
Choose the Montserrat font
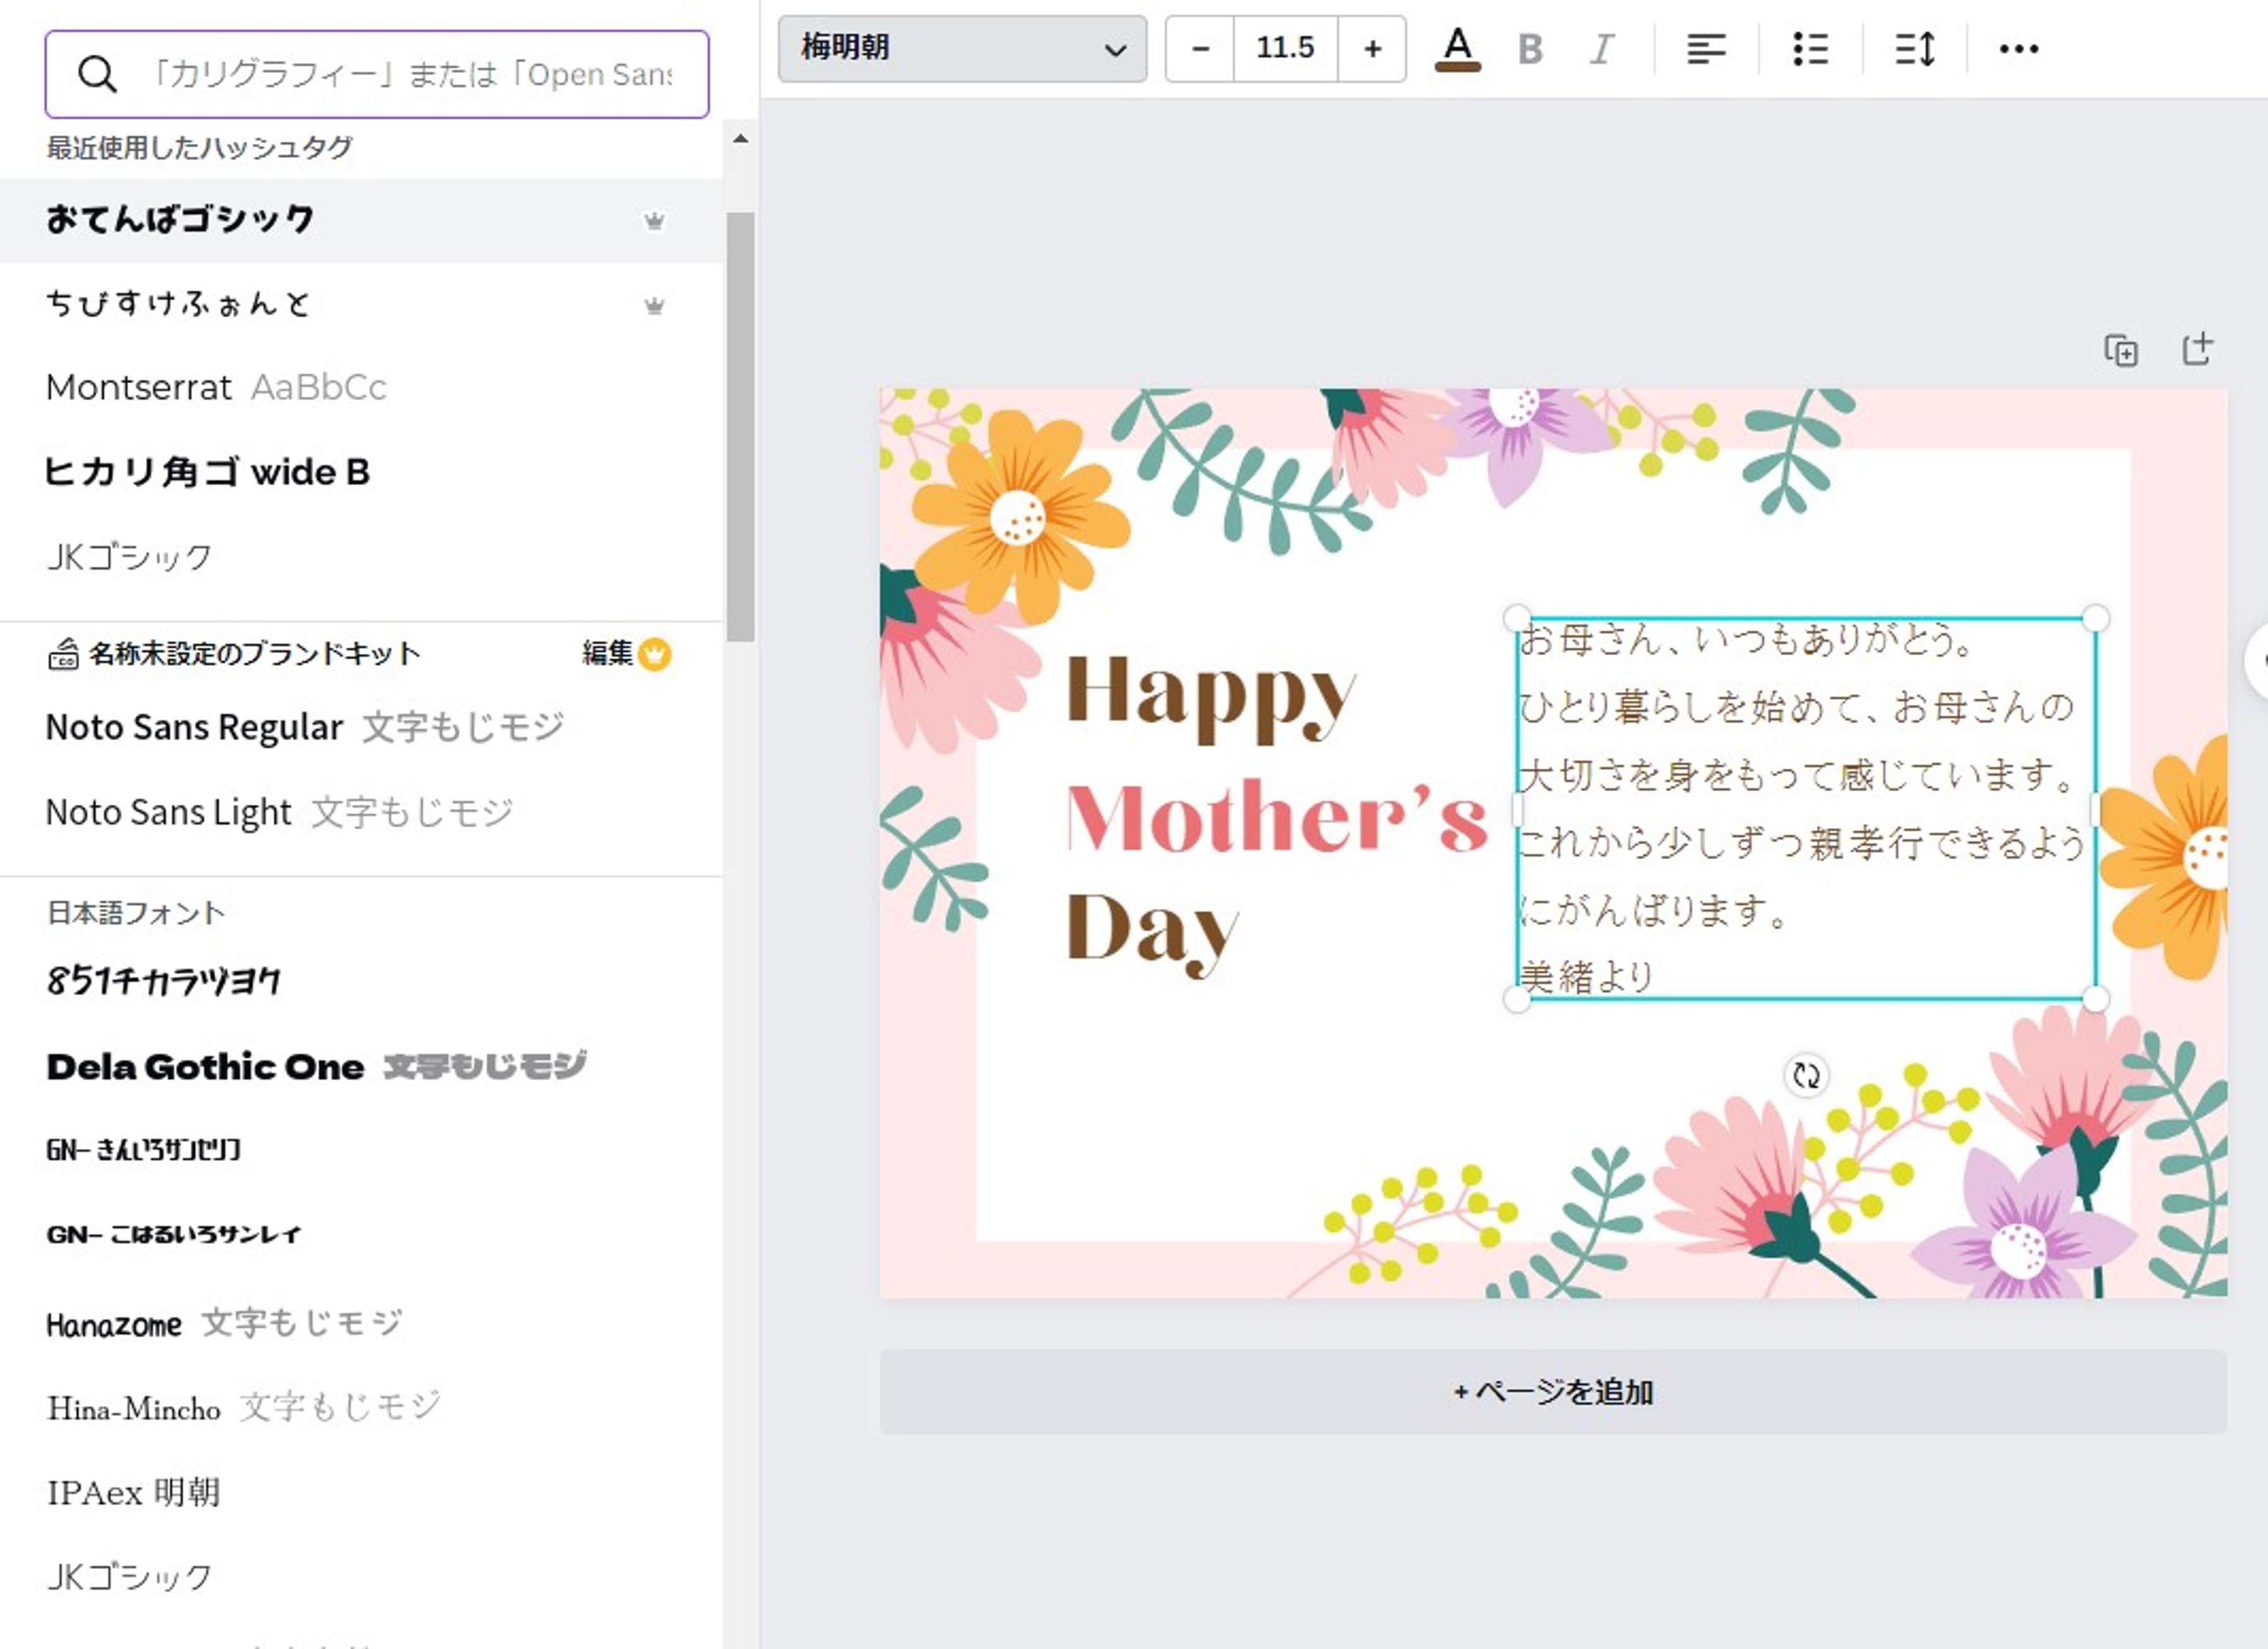click(361, 387)
